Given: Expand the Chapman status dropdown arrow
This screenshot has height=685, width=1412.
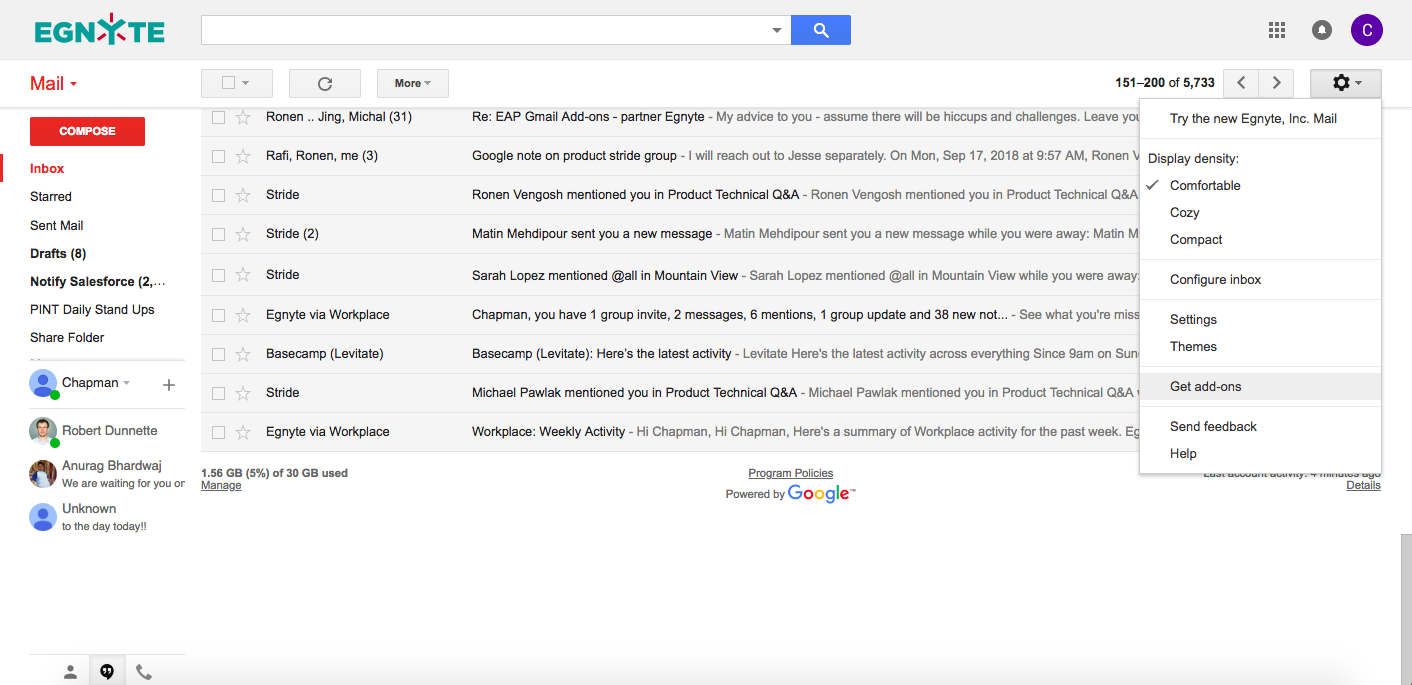Looking at the screenshot, I should coord(127,383).
